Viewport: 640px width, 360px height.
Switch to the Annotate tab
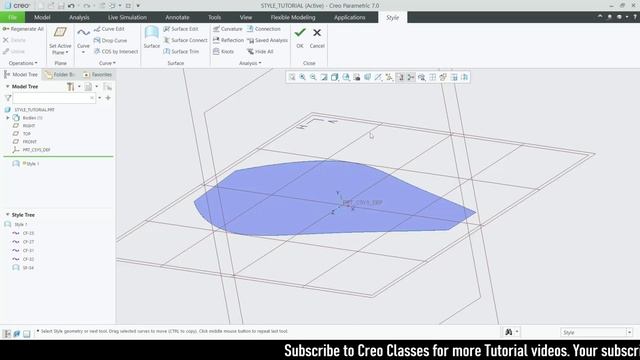tap(177, 17)
